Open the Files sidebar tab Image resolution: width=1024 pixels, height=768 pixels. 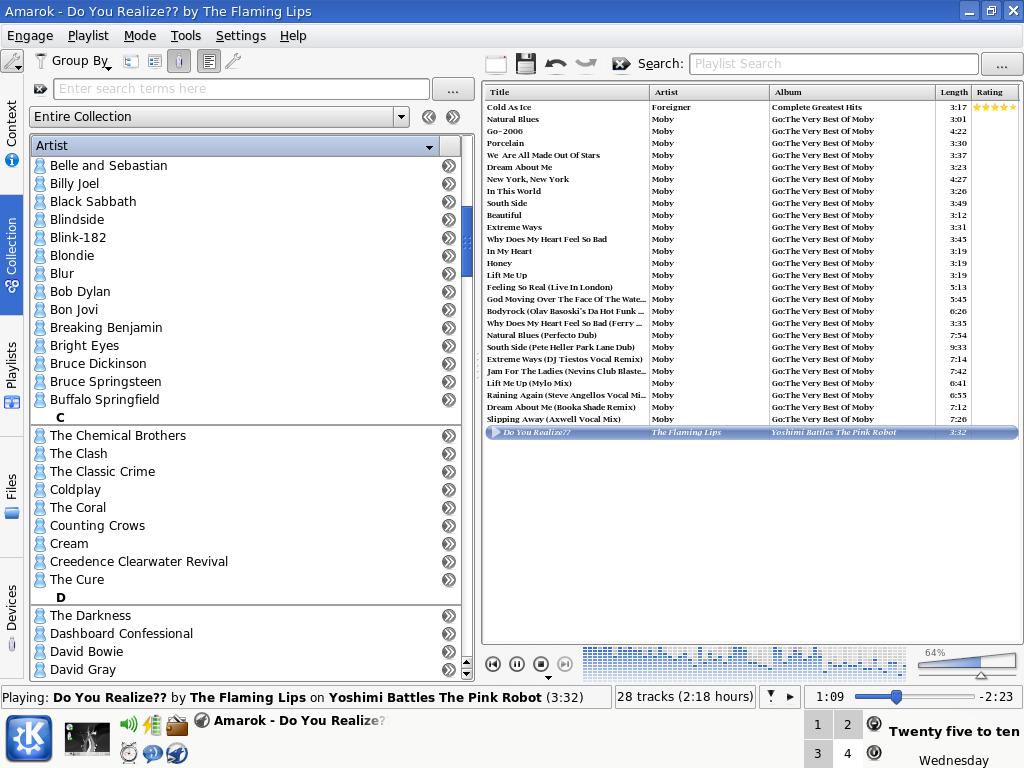point(12,496)
